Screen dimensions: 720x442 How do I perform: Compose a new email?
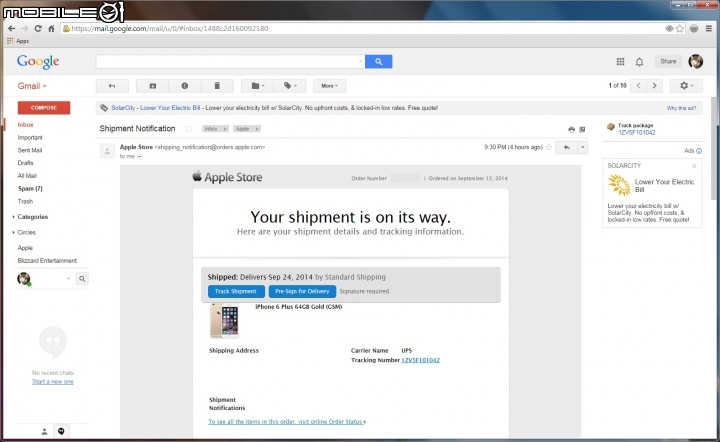tap(44, 108)
